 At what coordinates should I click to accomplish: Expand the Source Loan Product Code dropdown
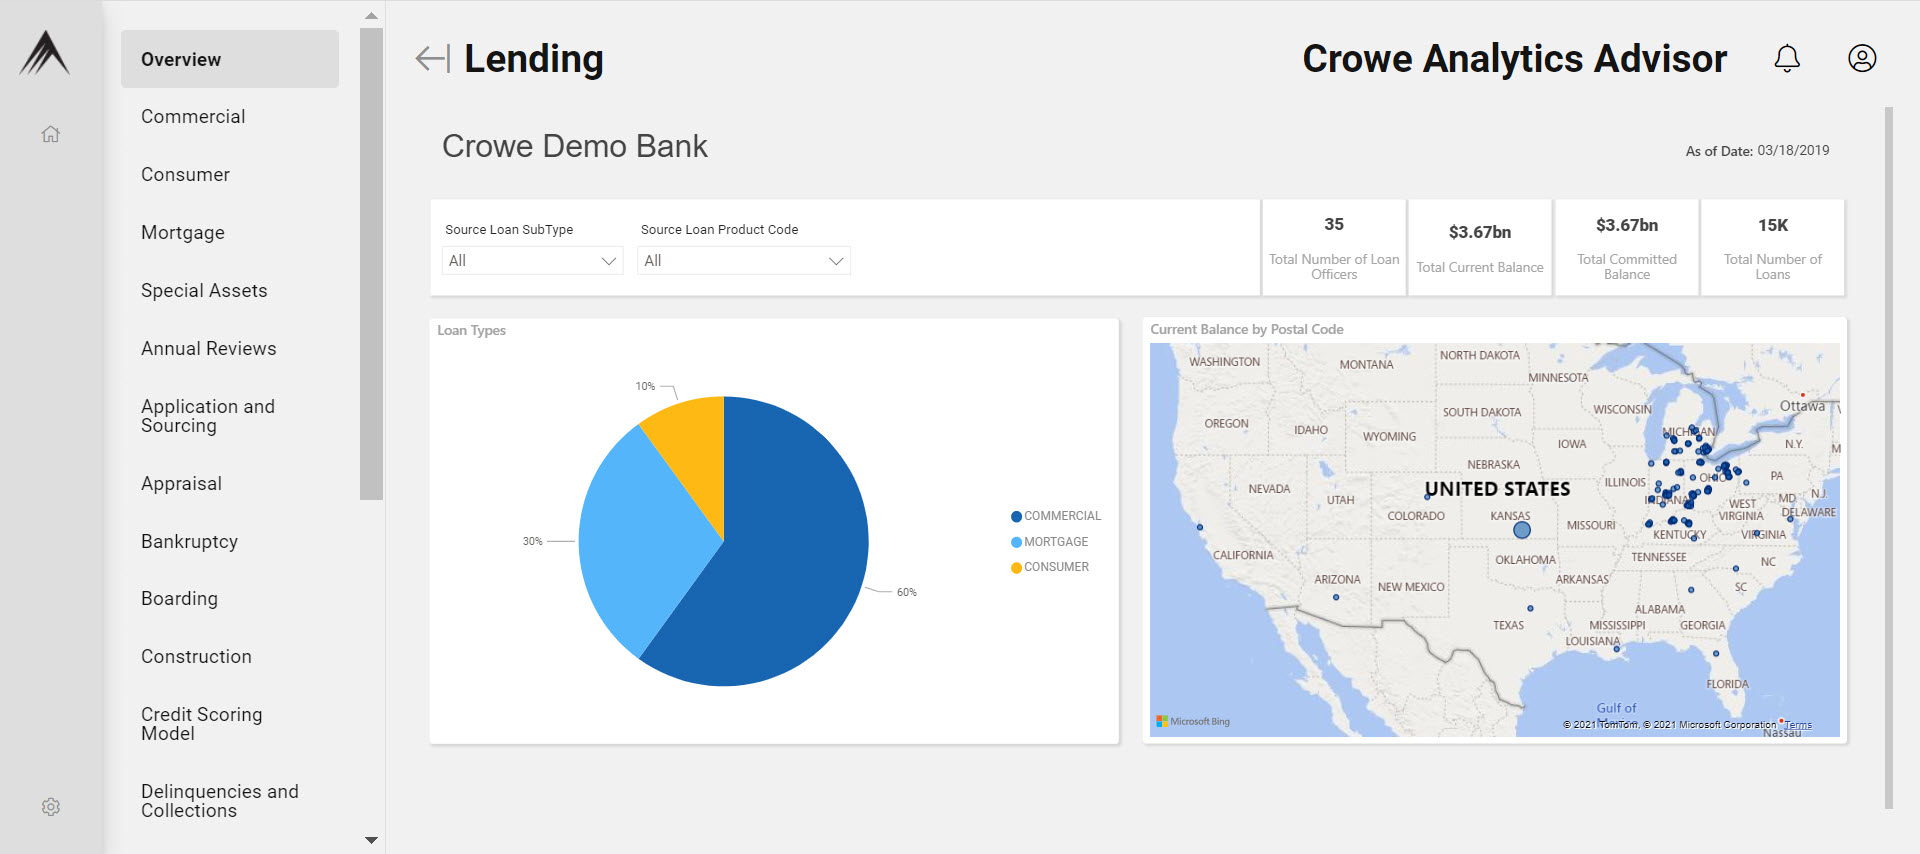[743, 261]
